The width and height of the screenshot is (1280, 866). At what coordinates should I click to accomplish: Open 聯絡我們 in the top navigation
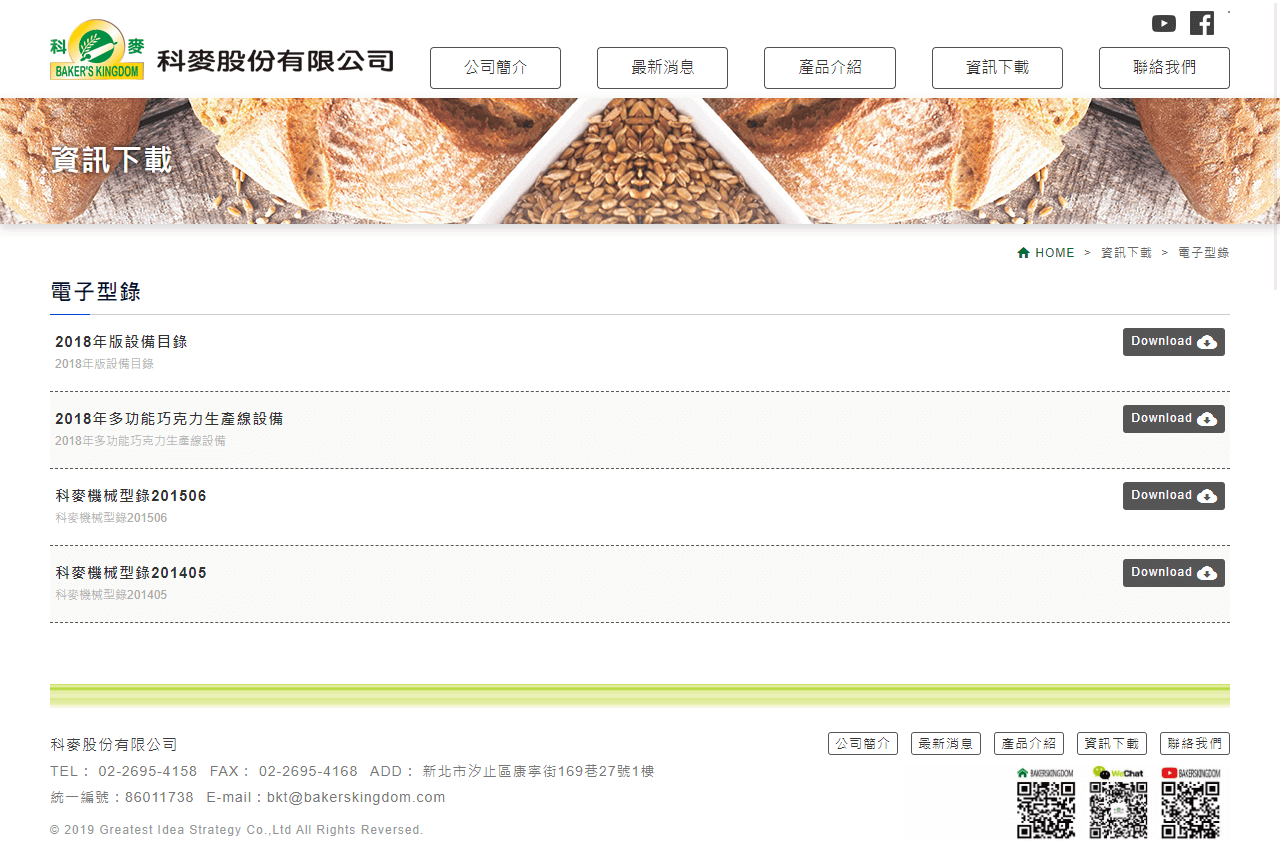tap(1164, 68)
